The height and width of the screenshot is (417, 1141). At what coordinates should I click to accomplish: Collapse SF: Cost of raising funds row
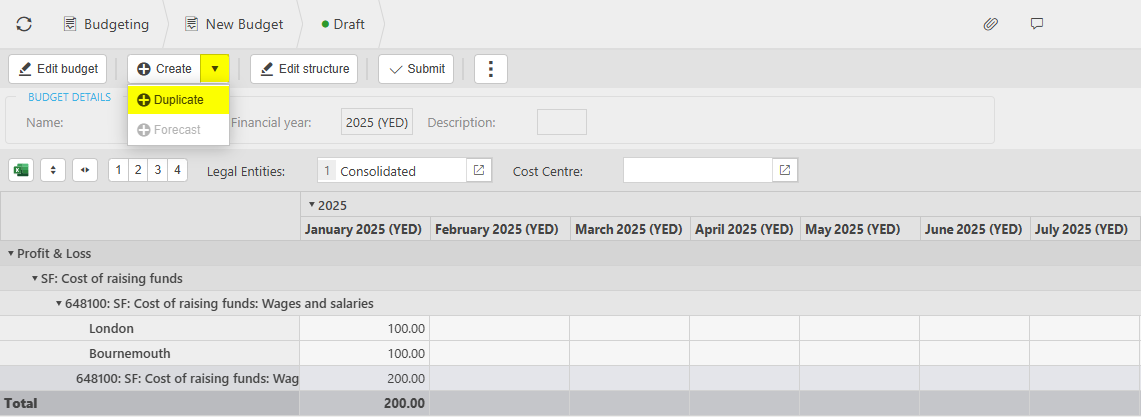[34, 279]
